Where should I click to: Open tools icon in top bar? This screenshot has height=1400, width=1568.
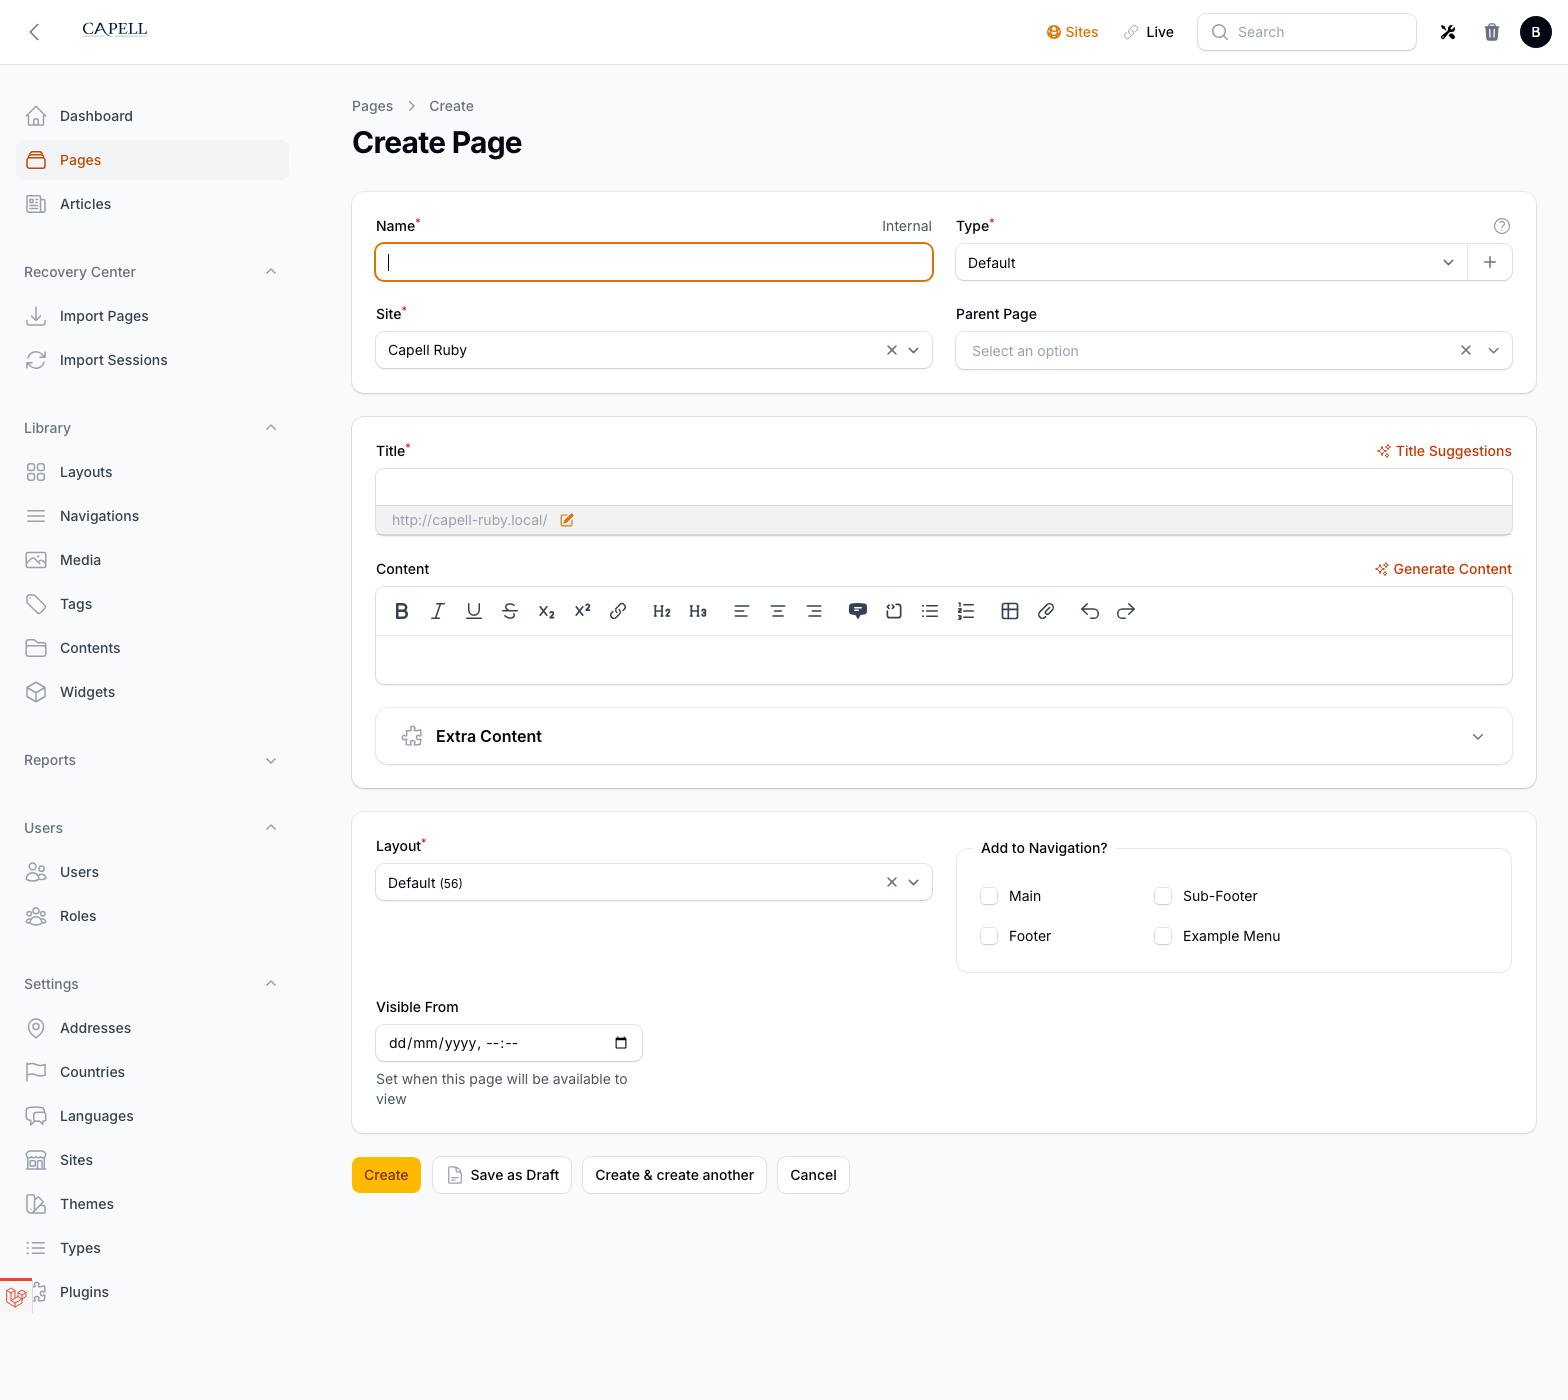pyautogui.click(x=1448, y=32)
